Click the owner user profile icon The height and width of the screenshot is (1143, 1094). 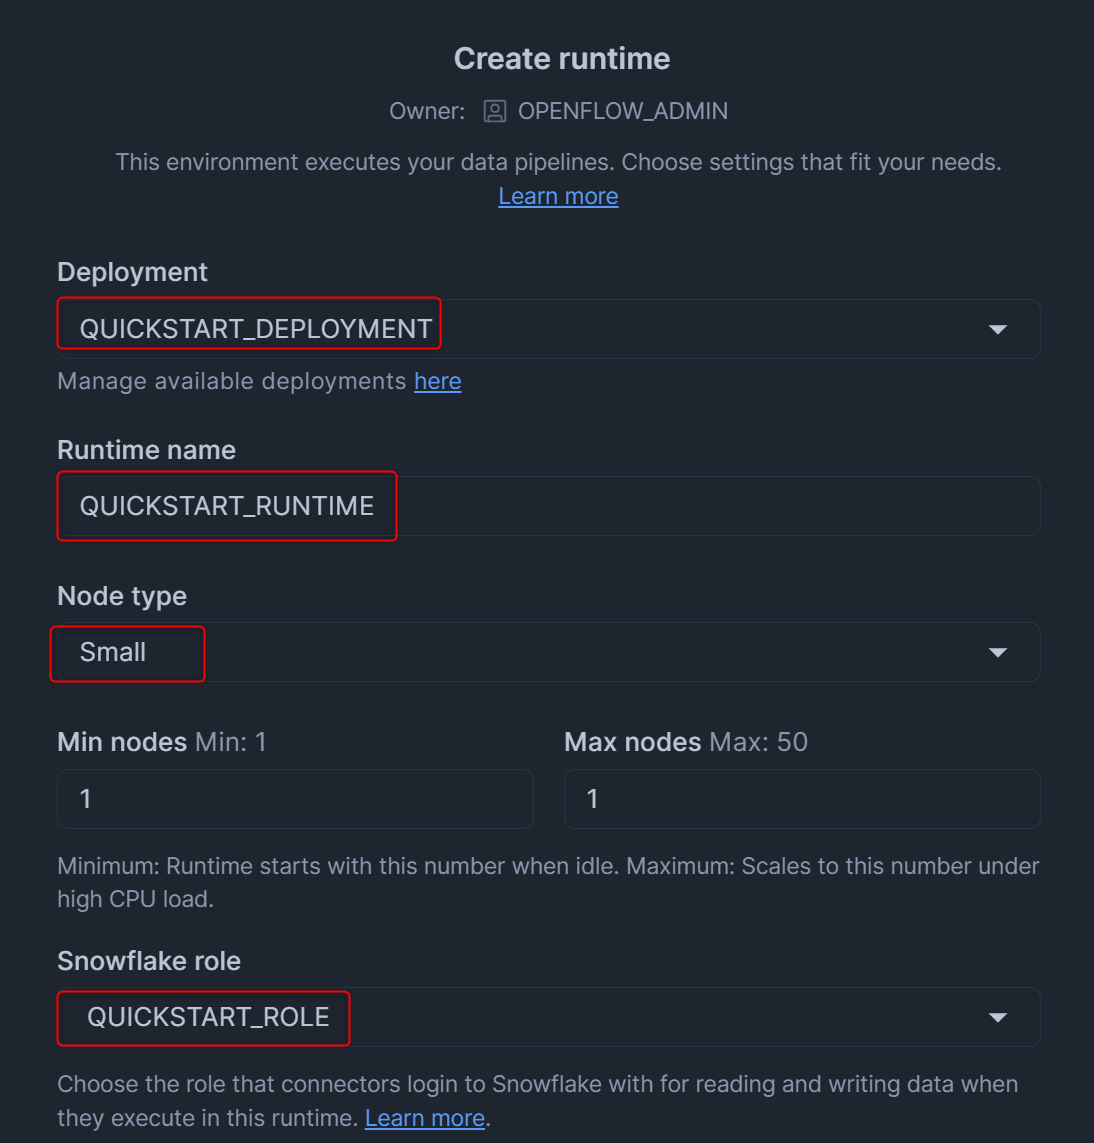point(494,111)
